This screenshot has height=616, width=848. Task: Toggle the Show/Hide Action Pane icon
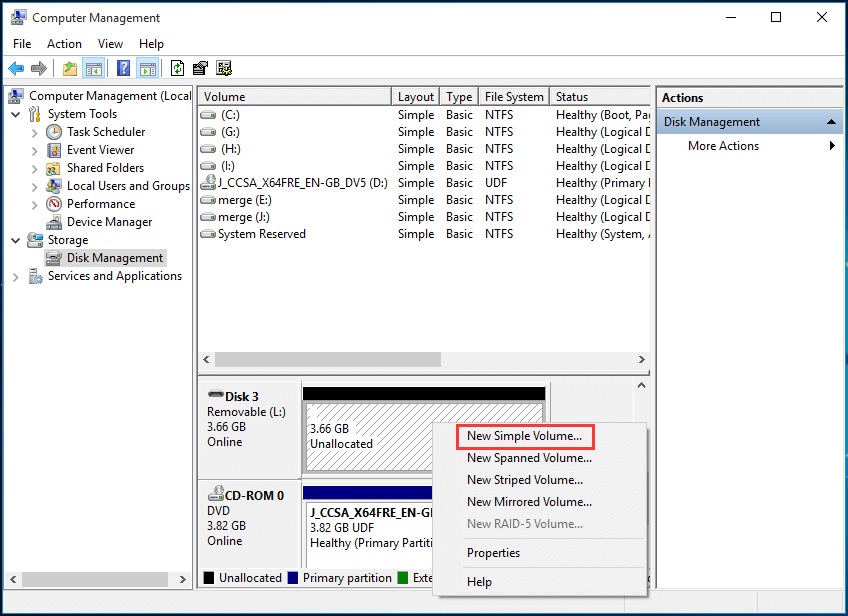(x=147, y=68)
